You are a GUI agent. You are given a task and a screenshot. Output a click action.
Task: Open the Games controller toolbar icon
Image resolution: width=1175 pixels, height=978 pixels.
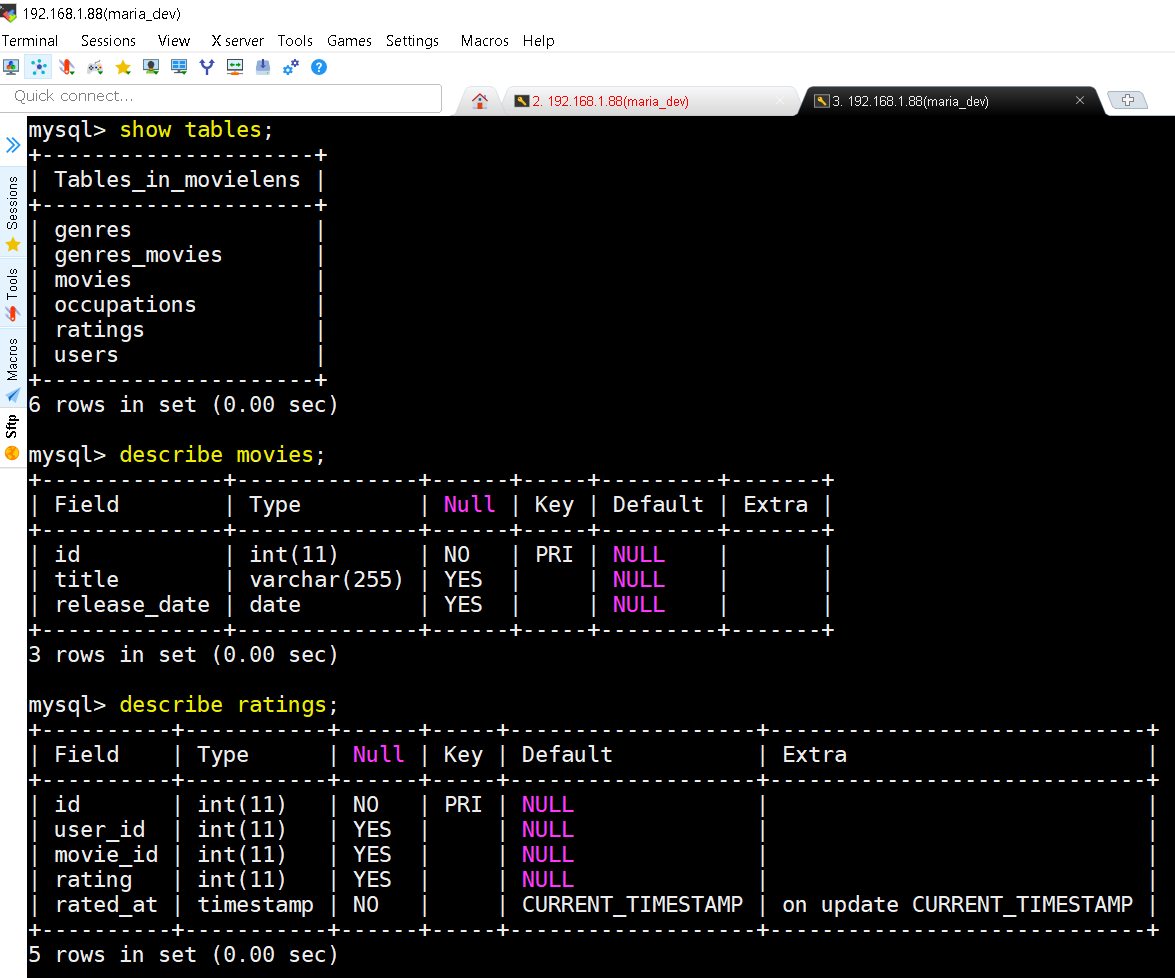(95, 67)
